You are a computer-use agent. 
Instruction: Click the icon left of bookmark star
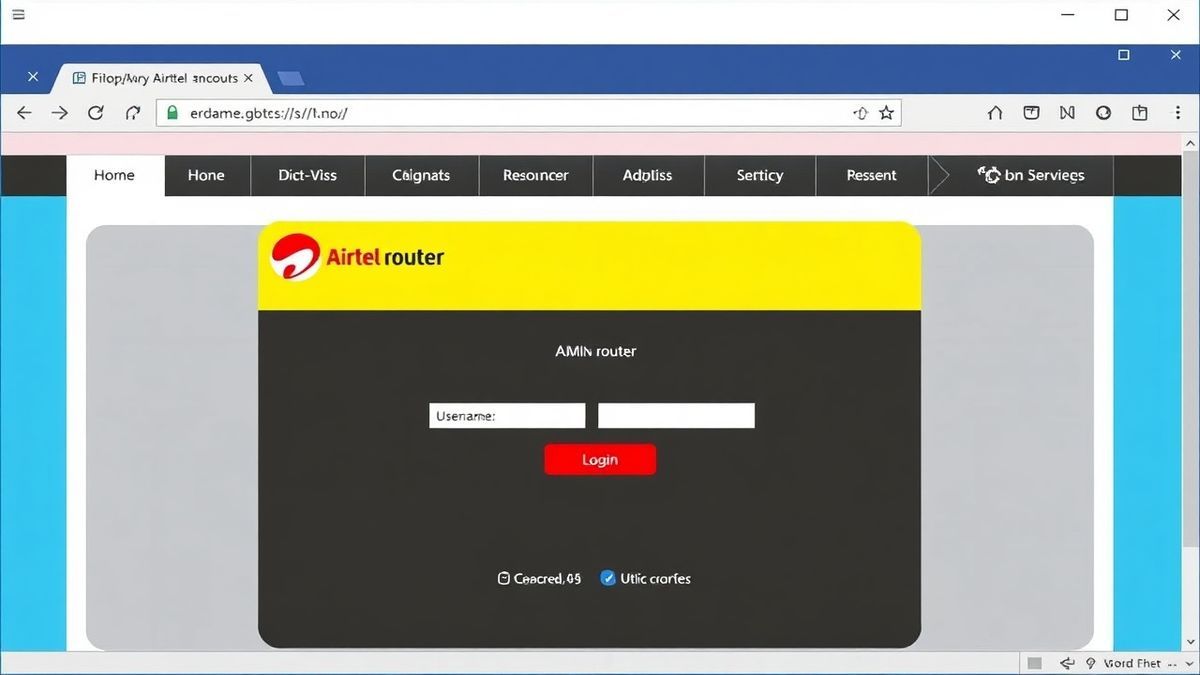click(x=860, y=113)
